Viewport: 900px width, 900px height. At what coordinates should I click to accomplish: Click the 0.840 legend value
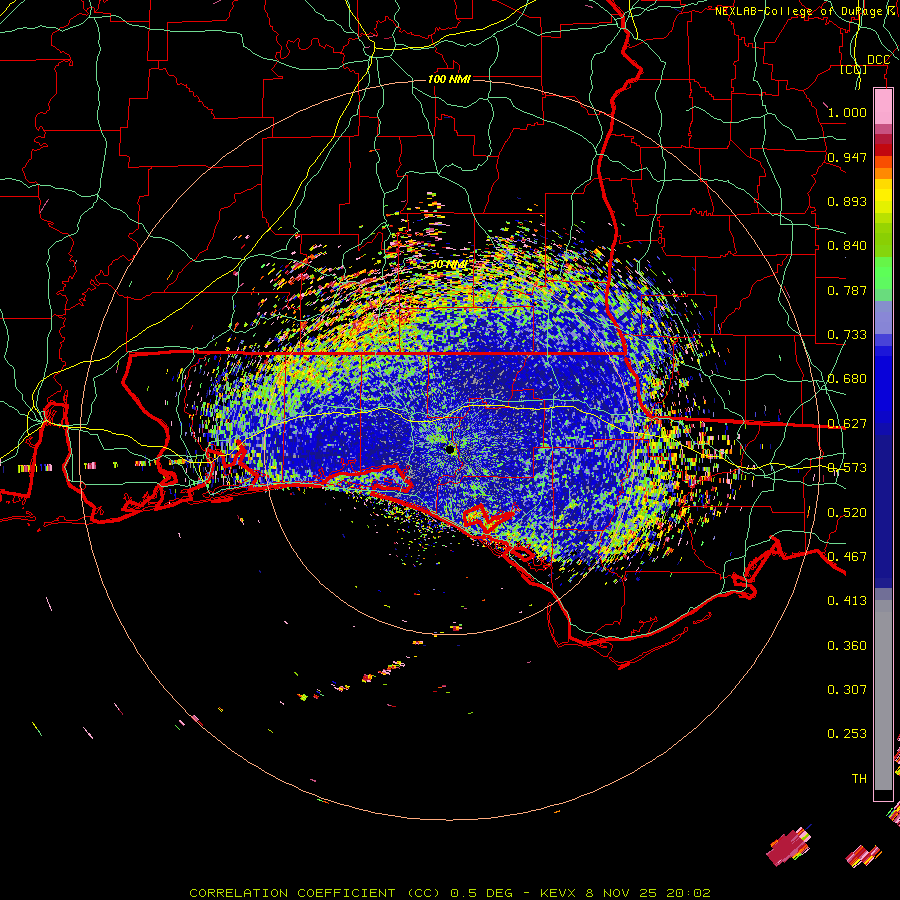tap(847, 246)
